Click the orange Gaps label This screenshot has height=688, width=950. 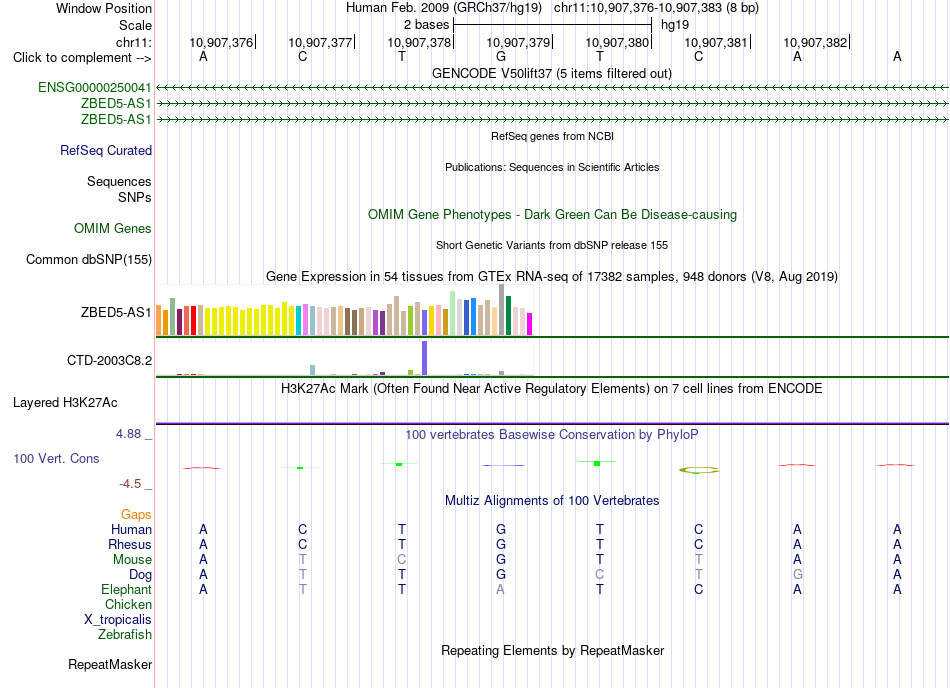[136, 514]
